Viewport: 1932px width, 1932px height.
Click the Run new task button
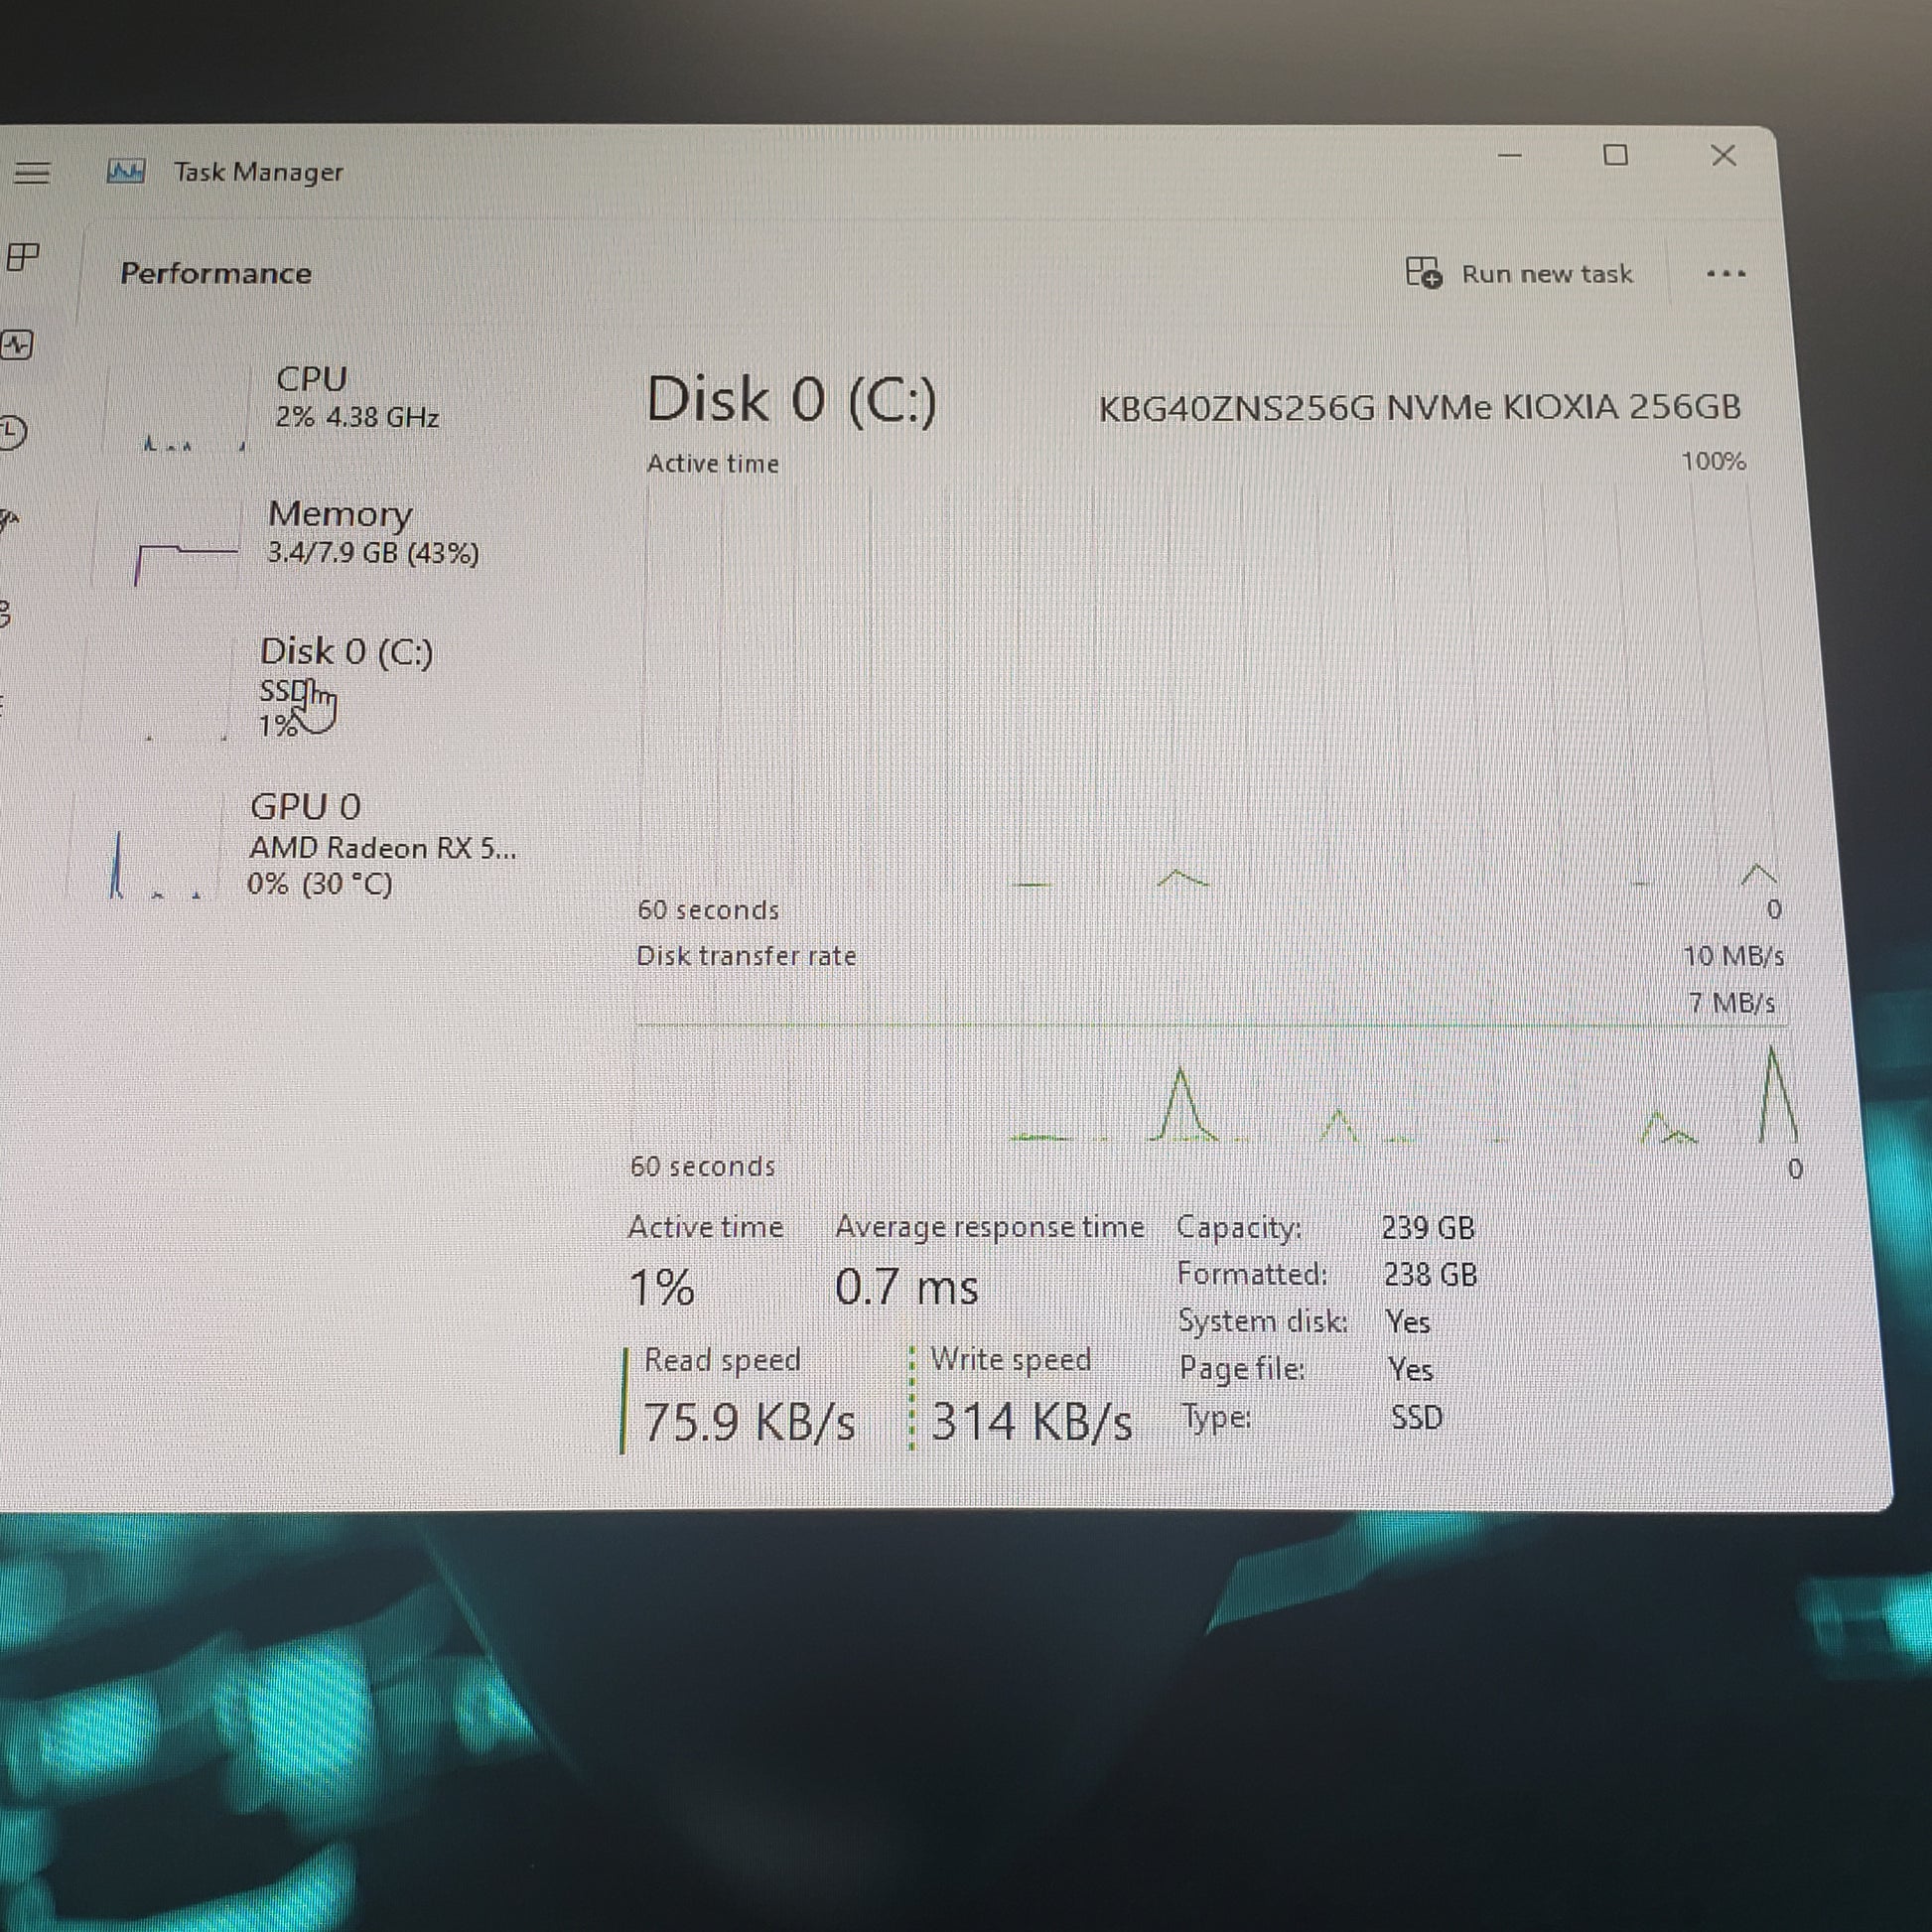(1518, 273)
